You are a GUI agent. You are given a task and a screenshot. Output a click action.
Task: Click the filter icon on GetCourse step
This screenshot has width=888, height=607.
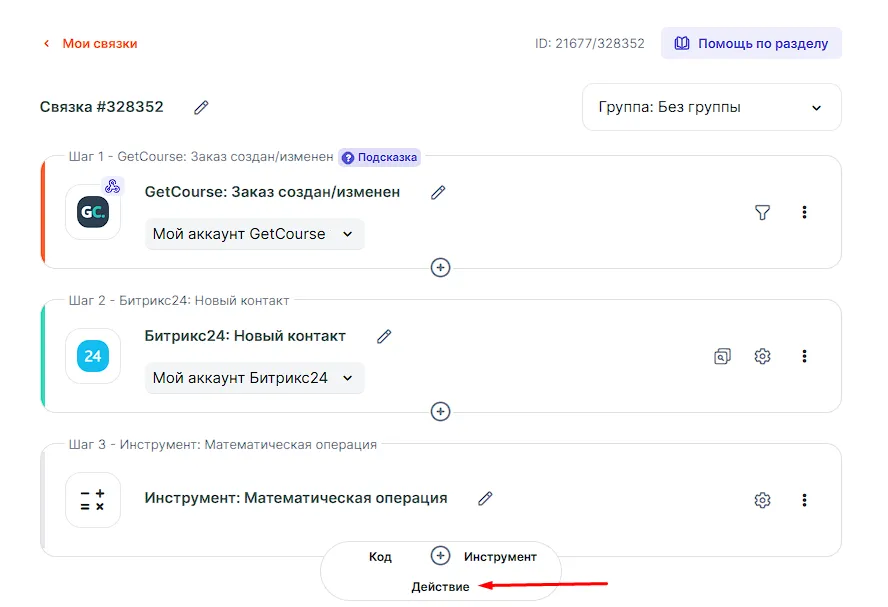coord(762,212)
